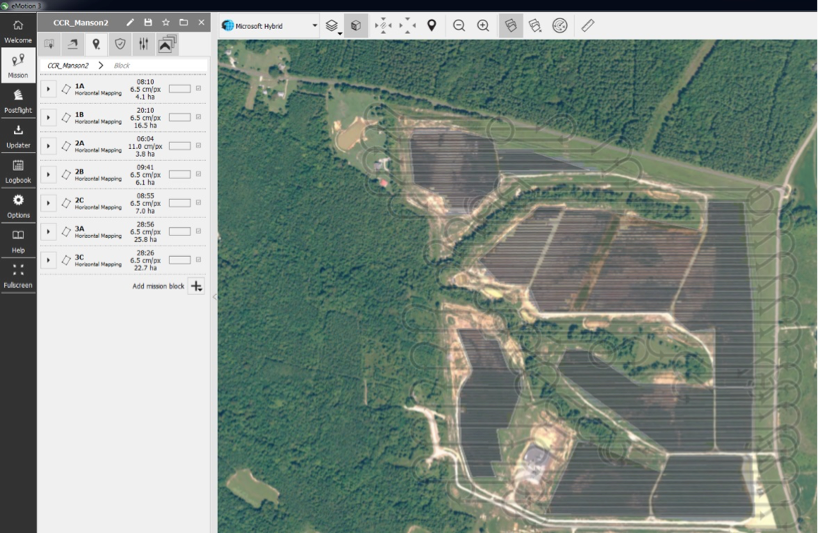Click the color box for block 2A

point(180,146)
